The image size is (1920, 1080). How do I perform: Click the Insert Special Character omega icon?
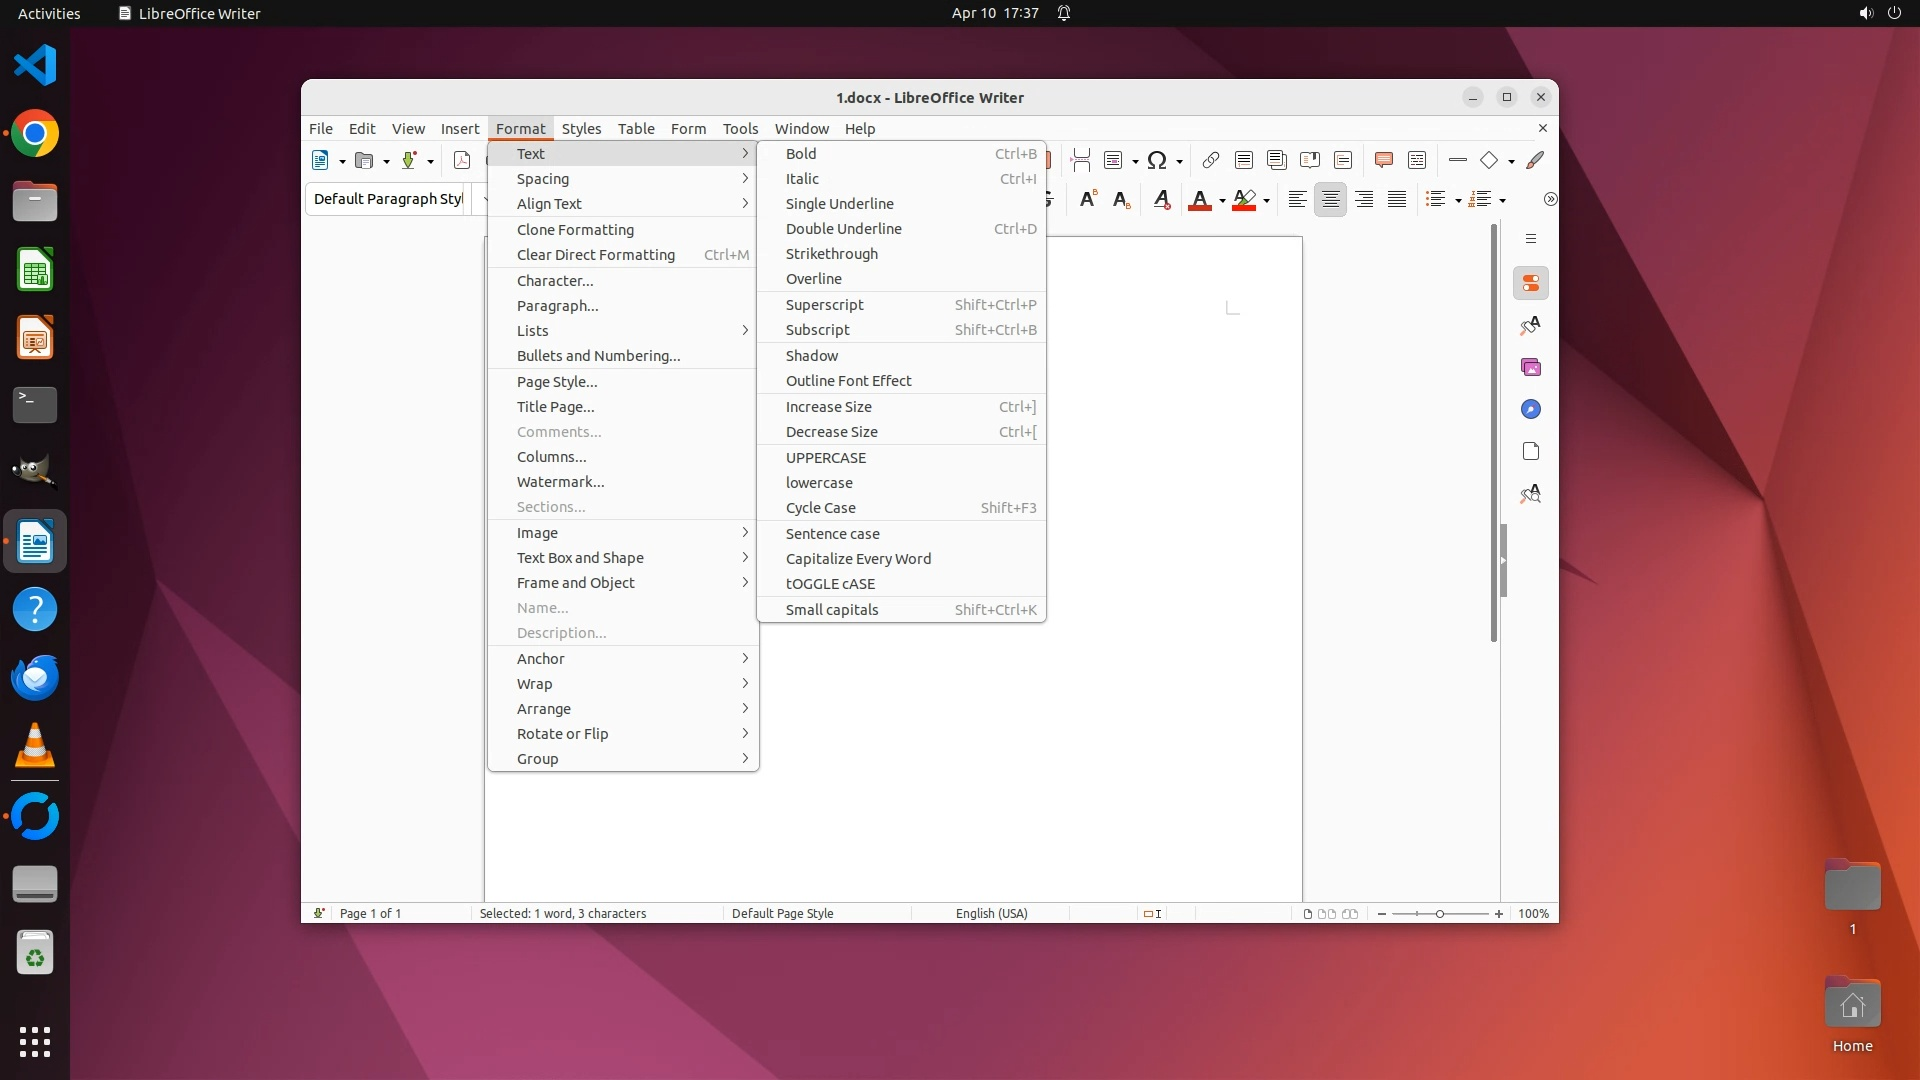tap(1157, 160)
